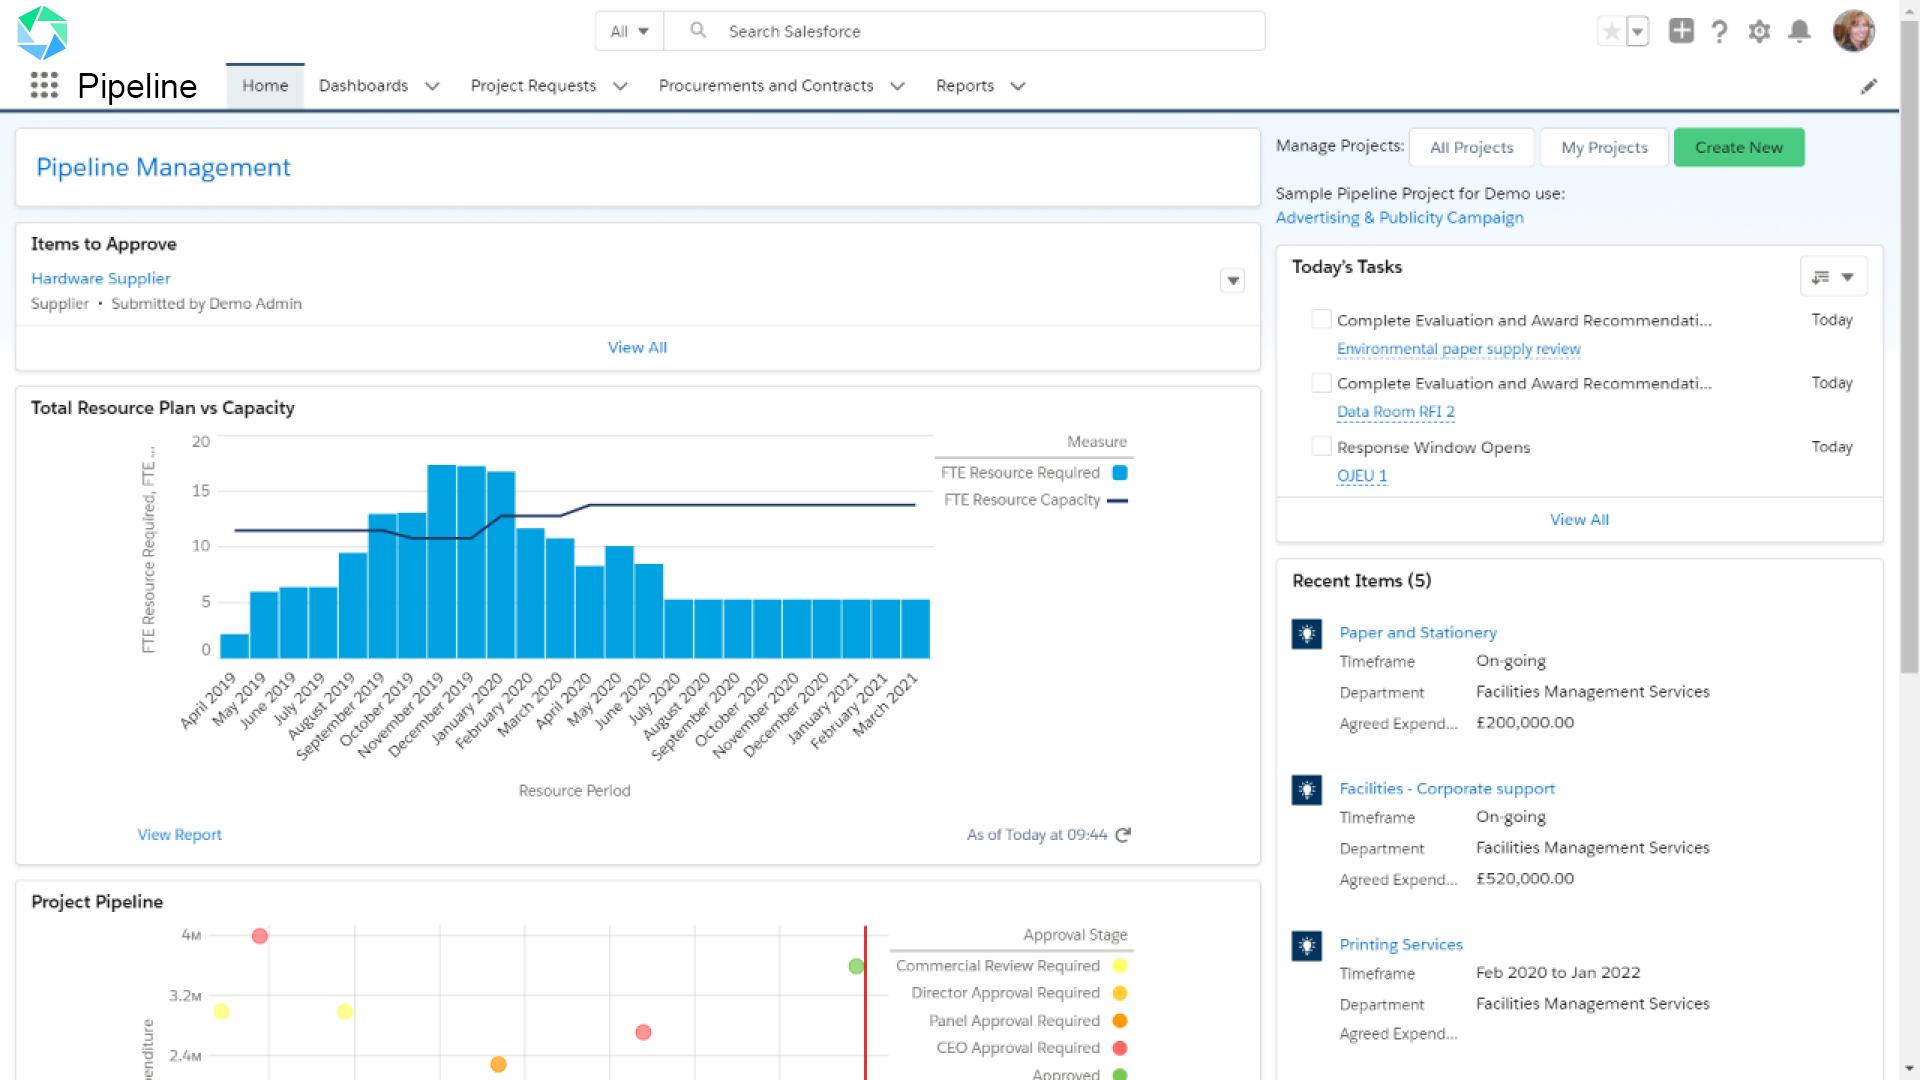Click the FTE Resource Required legend swatch
Image resolution: width=1920 pixels, height=1080 pixels.
tap(1118, 472)
